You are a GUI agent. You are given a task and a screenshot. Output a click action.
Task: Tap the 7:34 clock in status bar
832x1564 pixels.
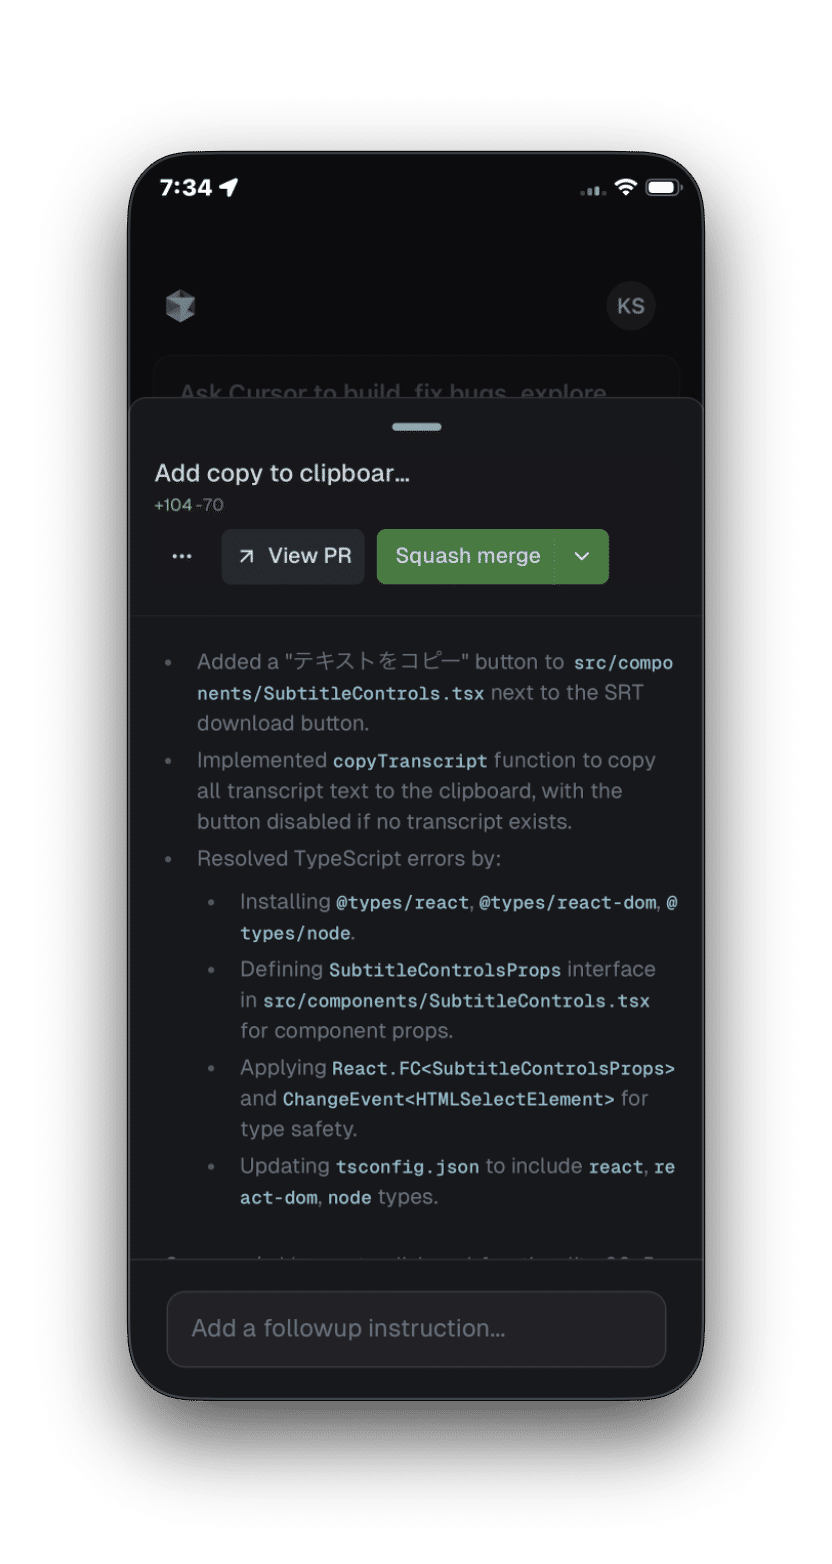click(x=186, y=188)
